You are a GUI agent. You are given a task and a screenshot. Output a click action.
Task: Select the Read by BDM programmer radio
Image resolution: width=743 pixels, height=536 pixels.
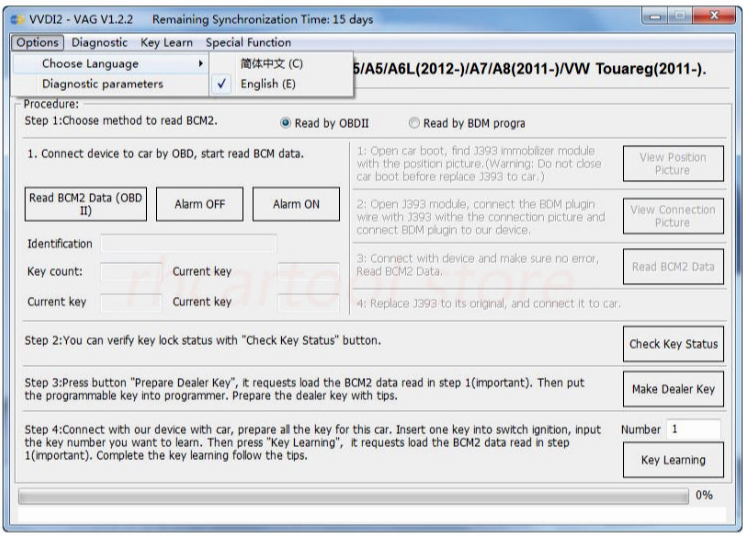pos(414,123)
